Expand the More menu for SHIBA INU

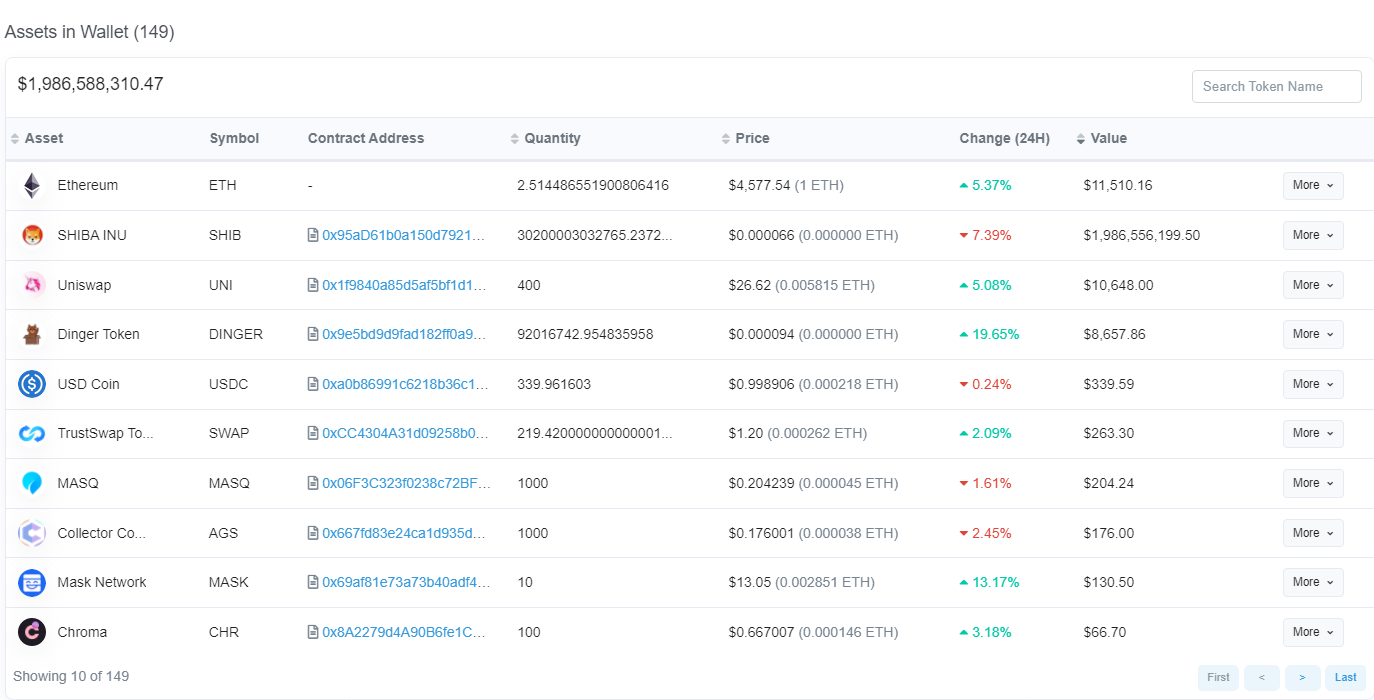click(x=1313, y=235)
